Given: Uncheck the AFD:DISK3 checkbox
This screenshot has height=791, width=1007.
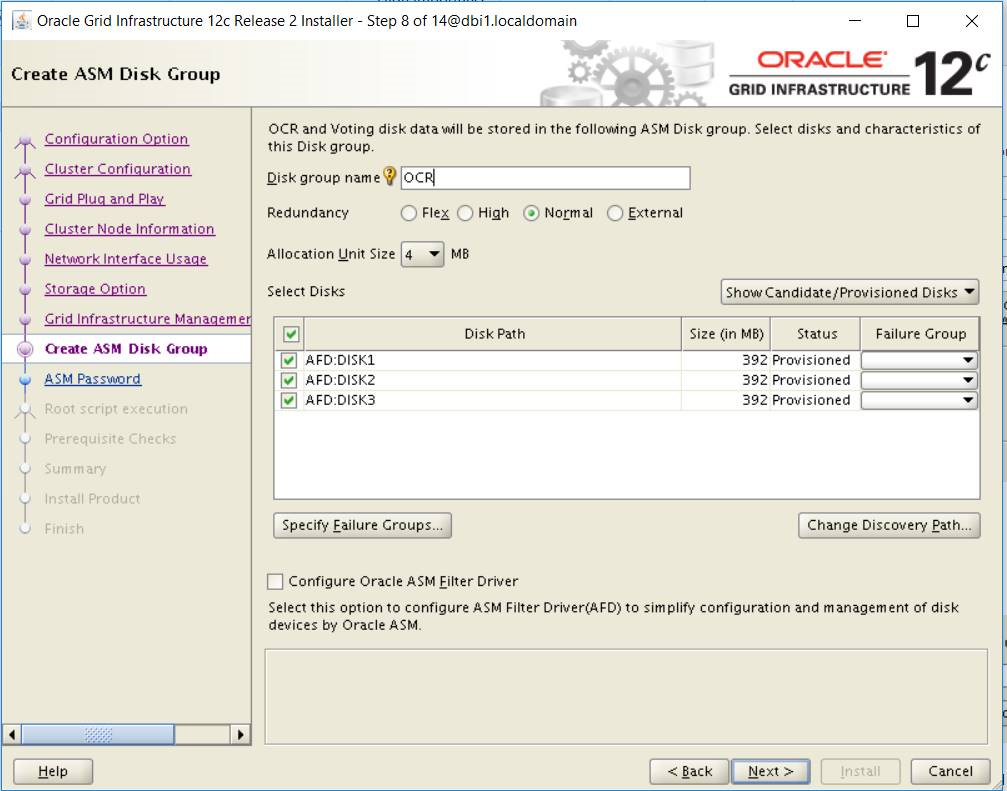Looking at the screenshot, I should click(x=288, y=400).
